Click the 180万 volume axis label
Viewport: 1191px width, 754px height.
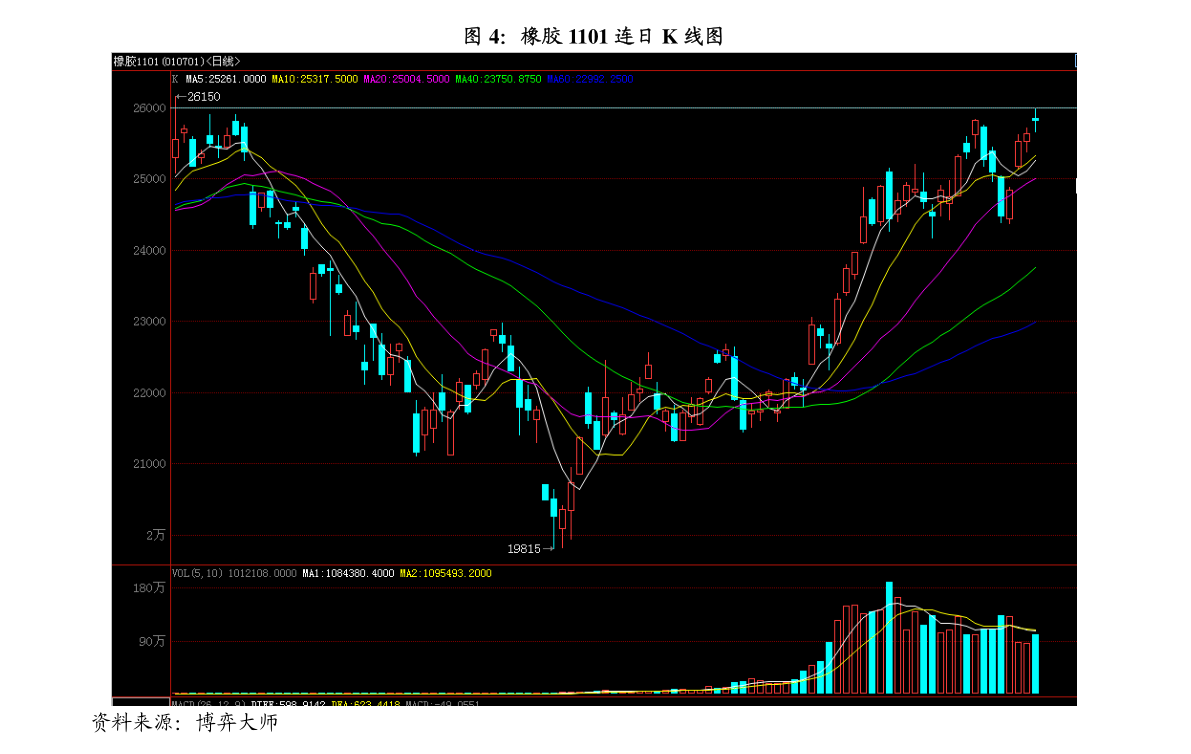pyautogui.click(x=150, y=588)
